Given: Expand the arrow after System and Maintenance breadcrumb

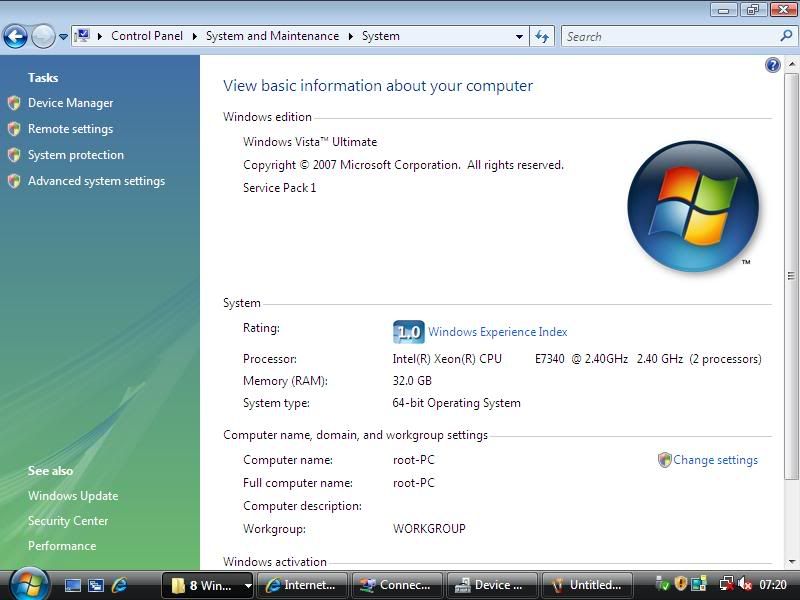Looking at the screenshot, I should coord(351,36).
